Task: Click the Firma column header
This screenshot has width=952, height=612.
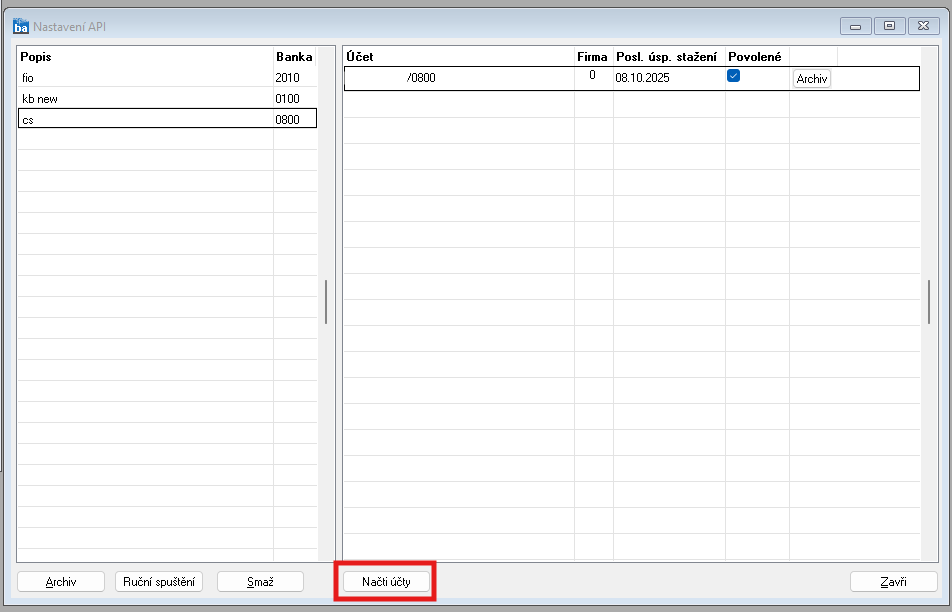Action: coord(593,56)
